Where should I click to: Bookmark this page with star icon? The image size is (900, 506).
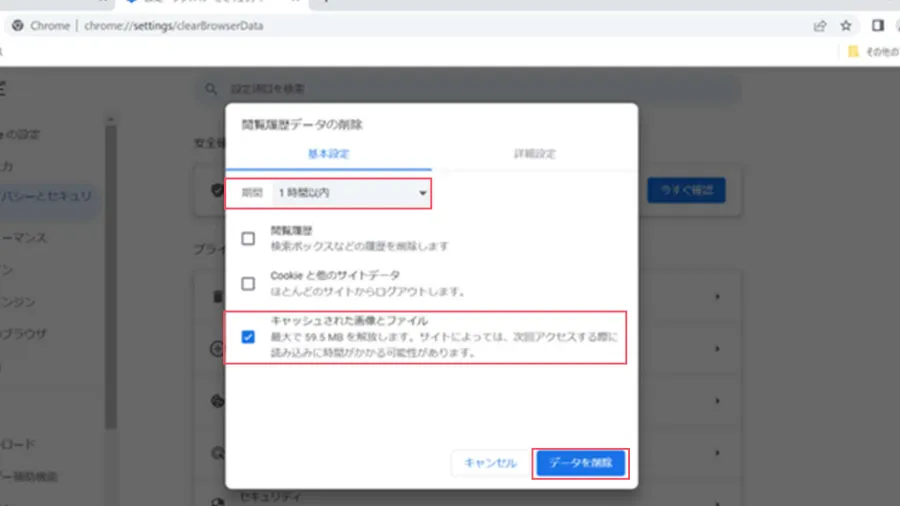[846, 26]
